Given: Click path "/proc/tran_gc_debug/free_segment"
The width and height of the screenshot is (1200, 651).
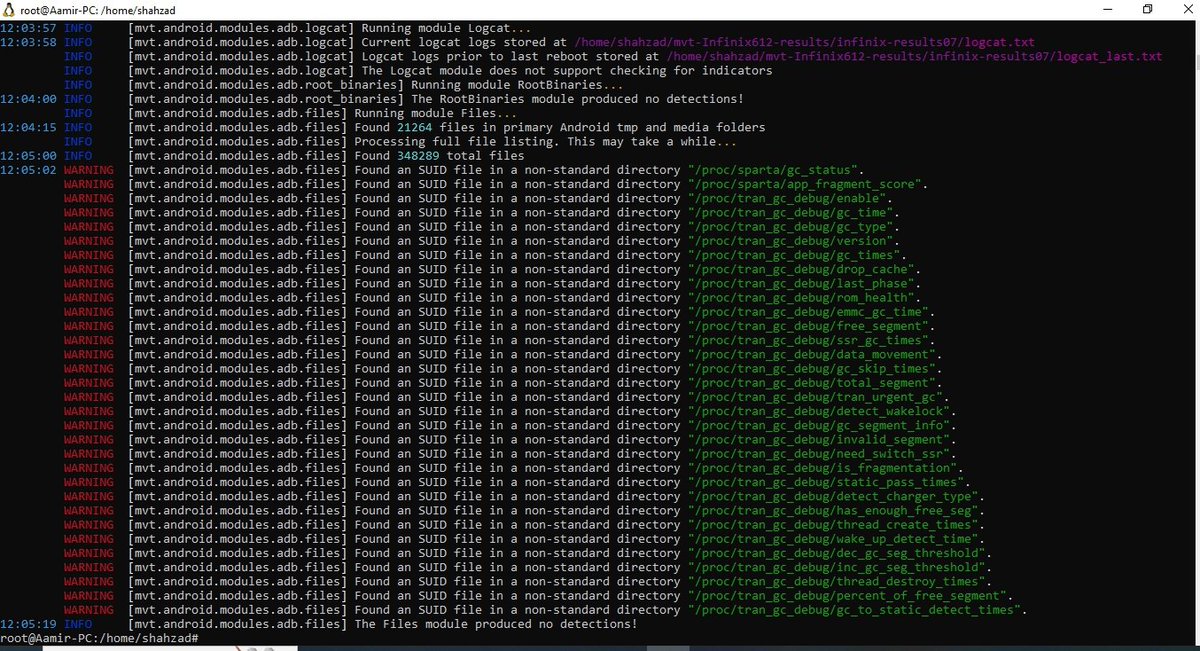Looking at the screenshot, I should (x=810, y=326).
